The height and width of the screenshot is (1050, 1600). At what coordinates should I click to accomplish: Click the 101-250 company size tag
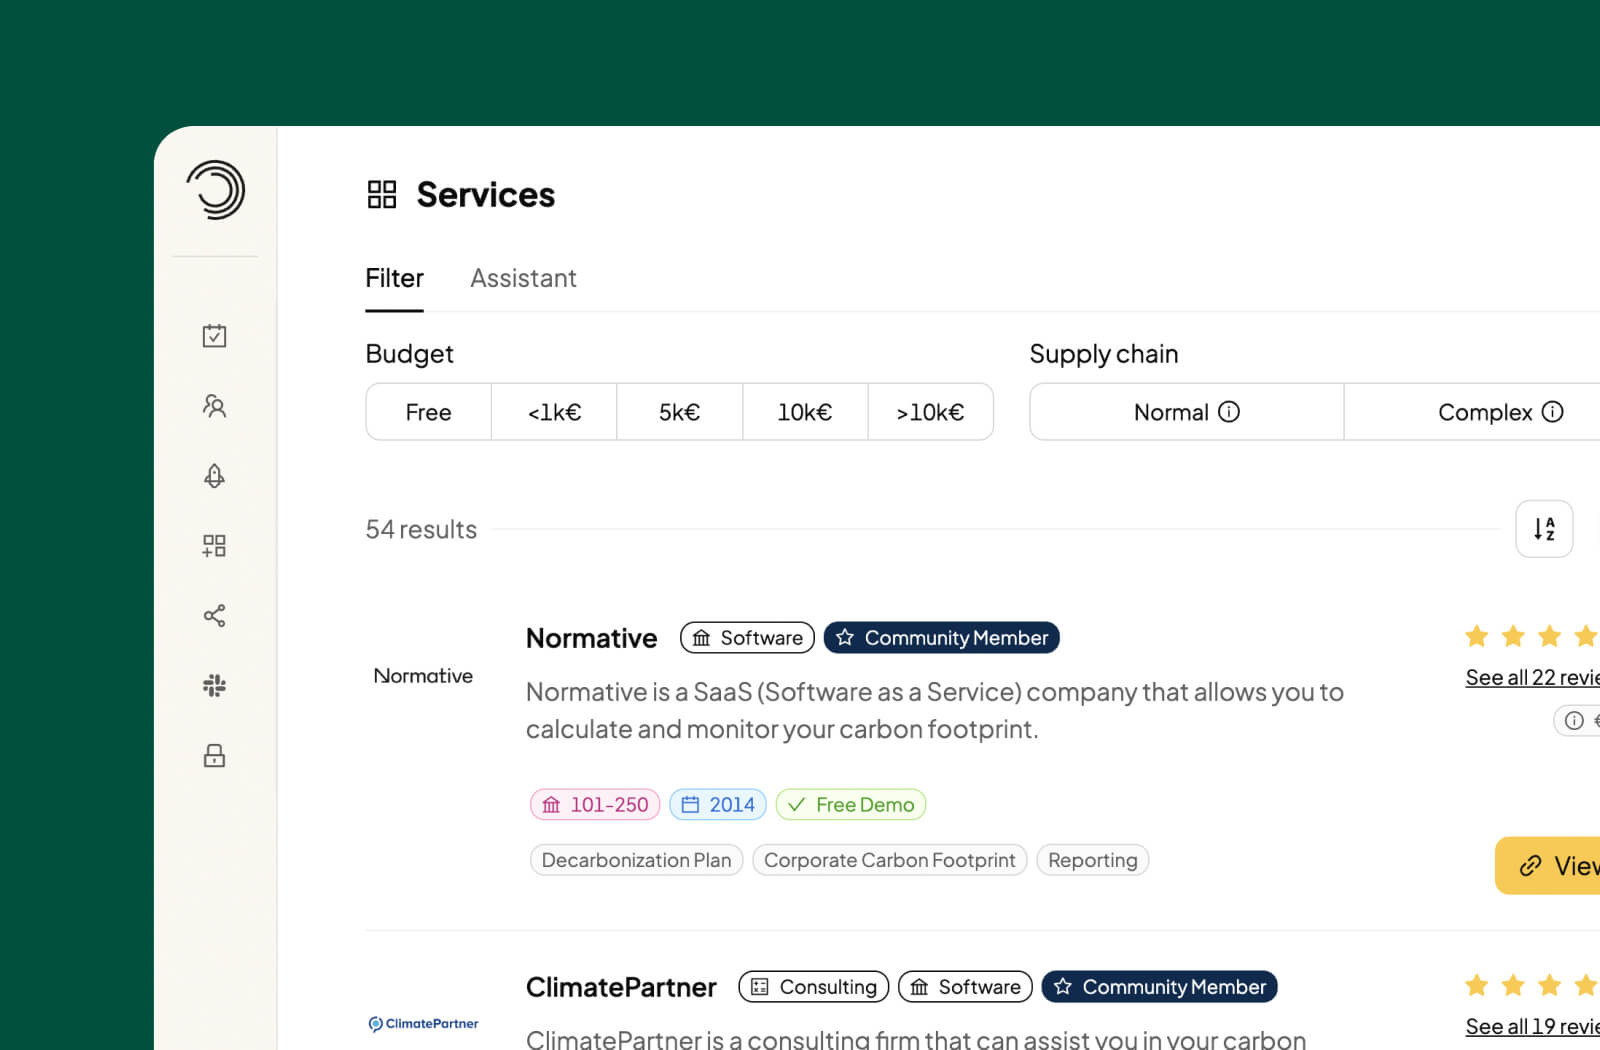click(x=595, y=805)
